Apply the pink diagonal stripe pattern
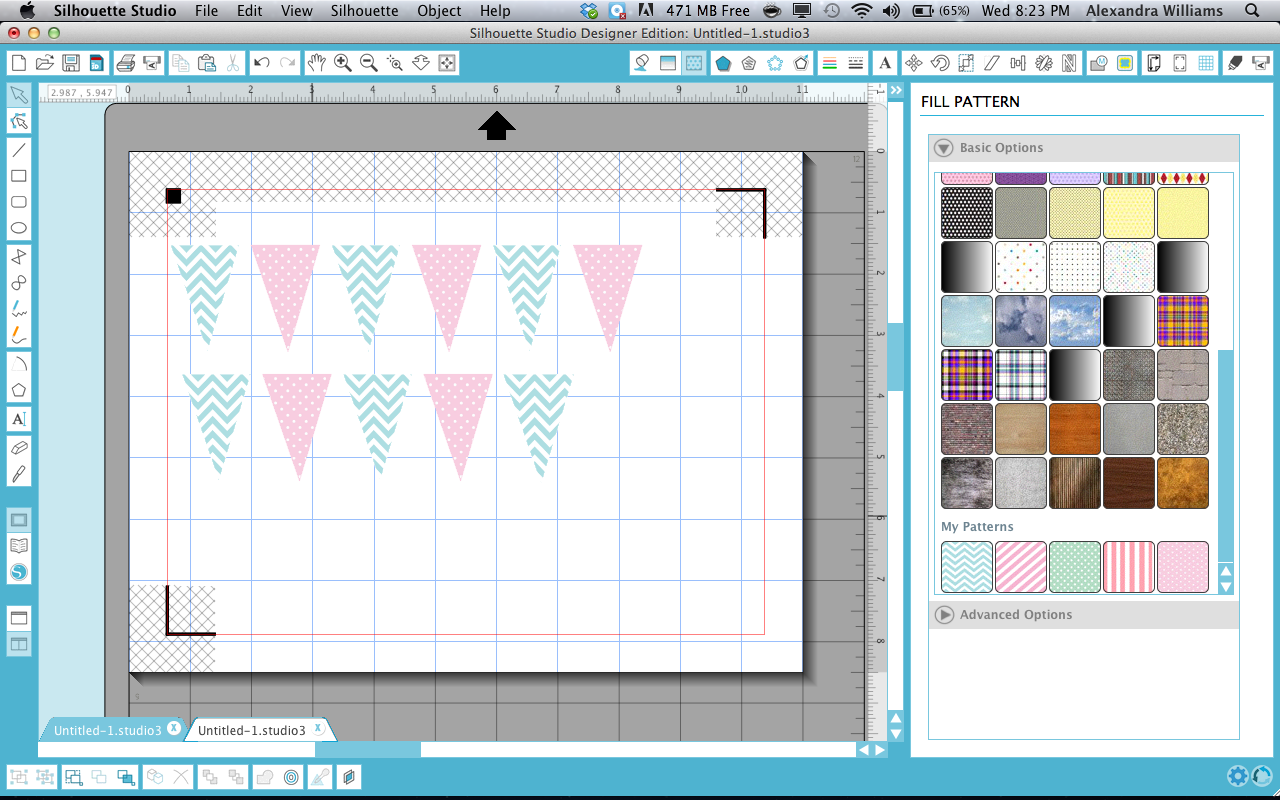 point(1021,567)
